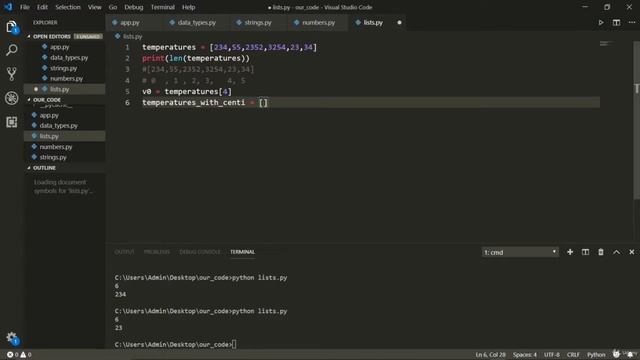The height and width of the screenshot is (360, 640).
Task: Click the warnings count in status bar
Action: point(26,355)
